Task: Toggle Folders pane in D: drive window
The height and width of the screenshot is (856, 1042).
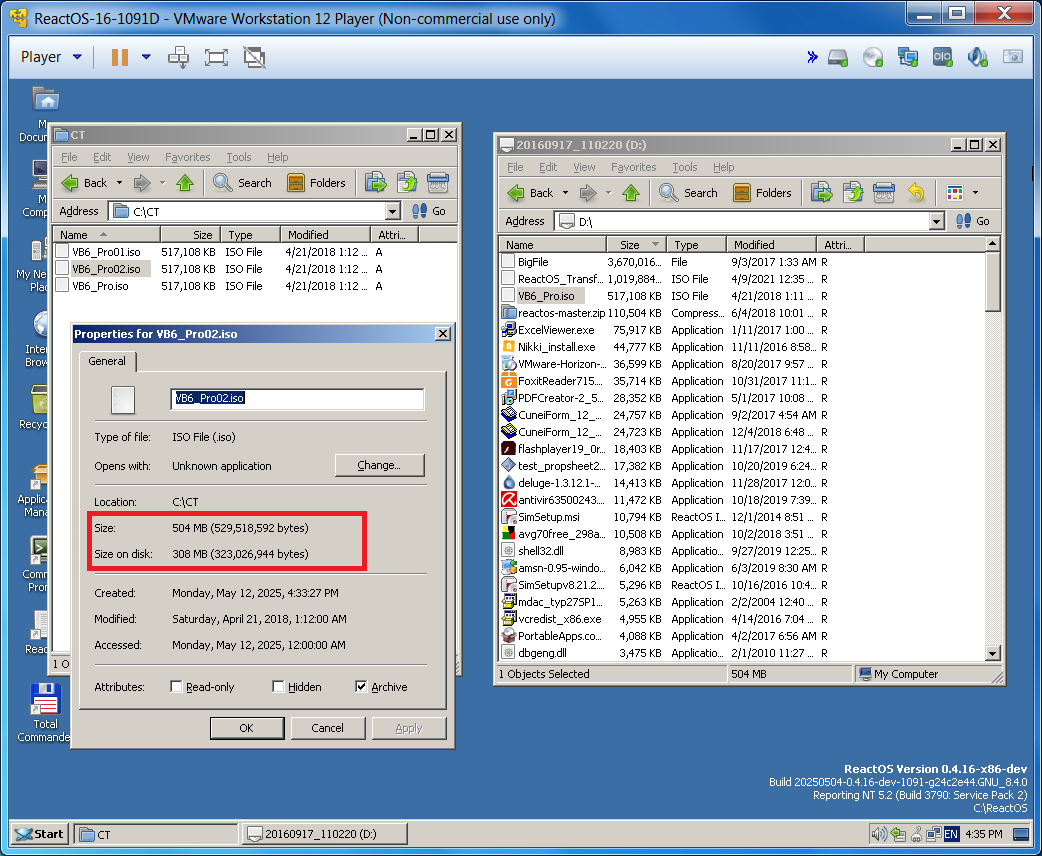Action: tap(762, 193)
